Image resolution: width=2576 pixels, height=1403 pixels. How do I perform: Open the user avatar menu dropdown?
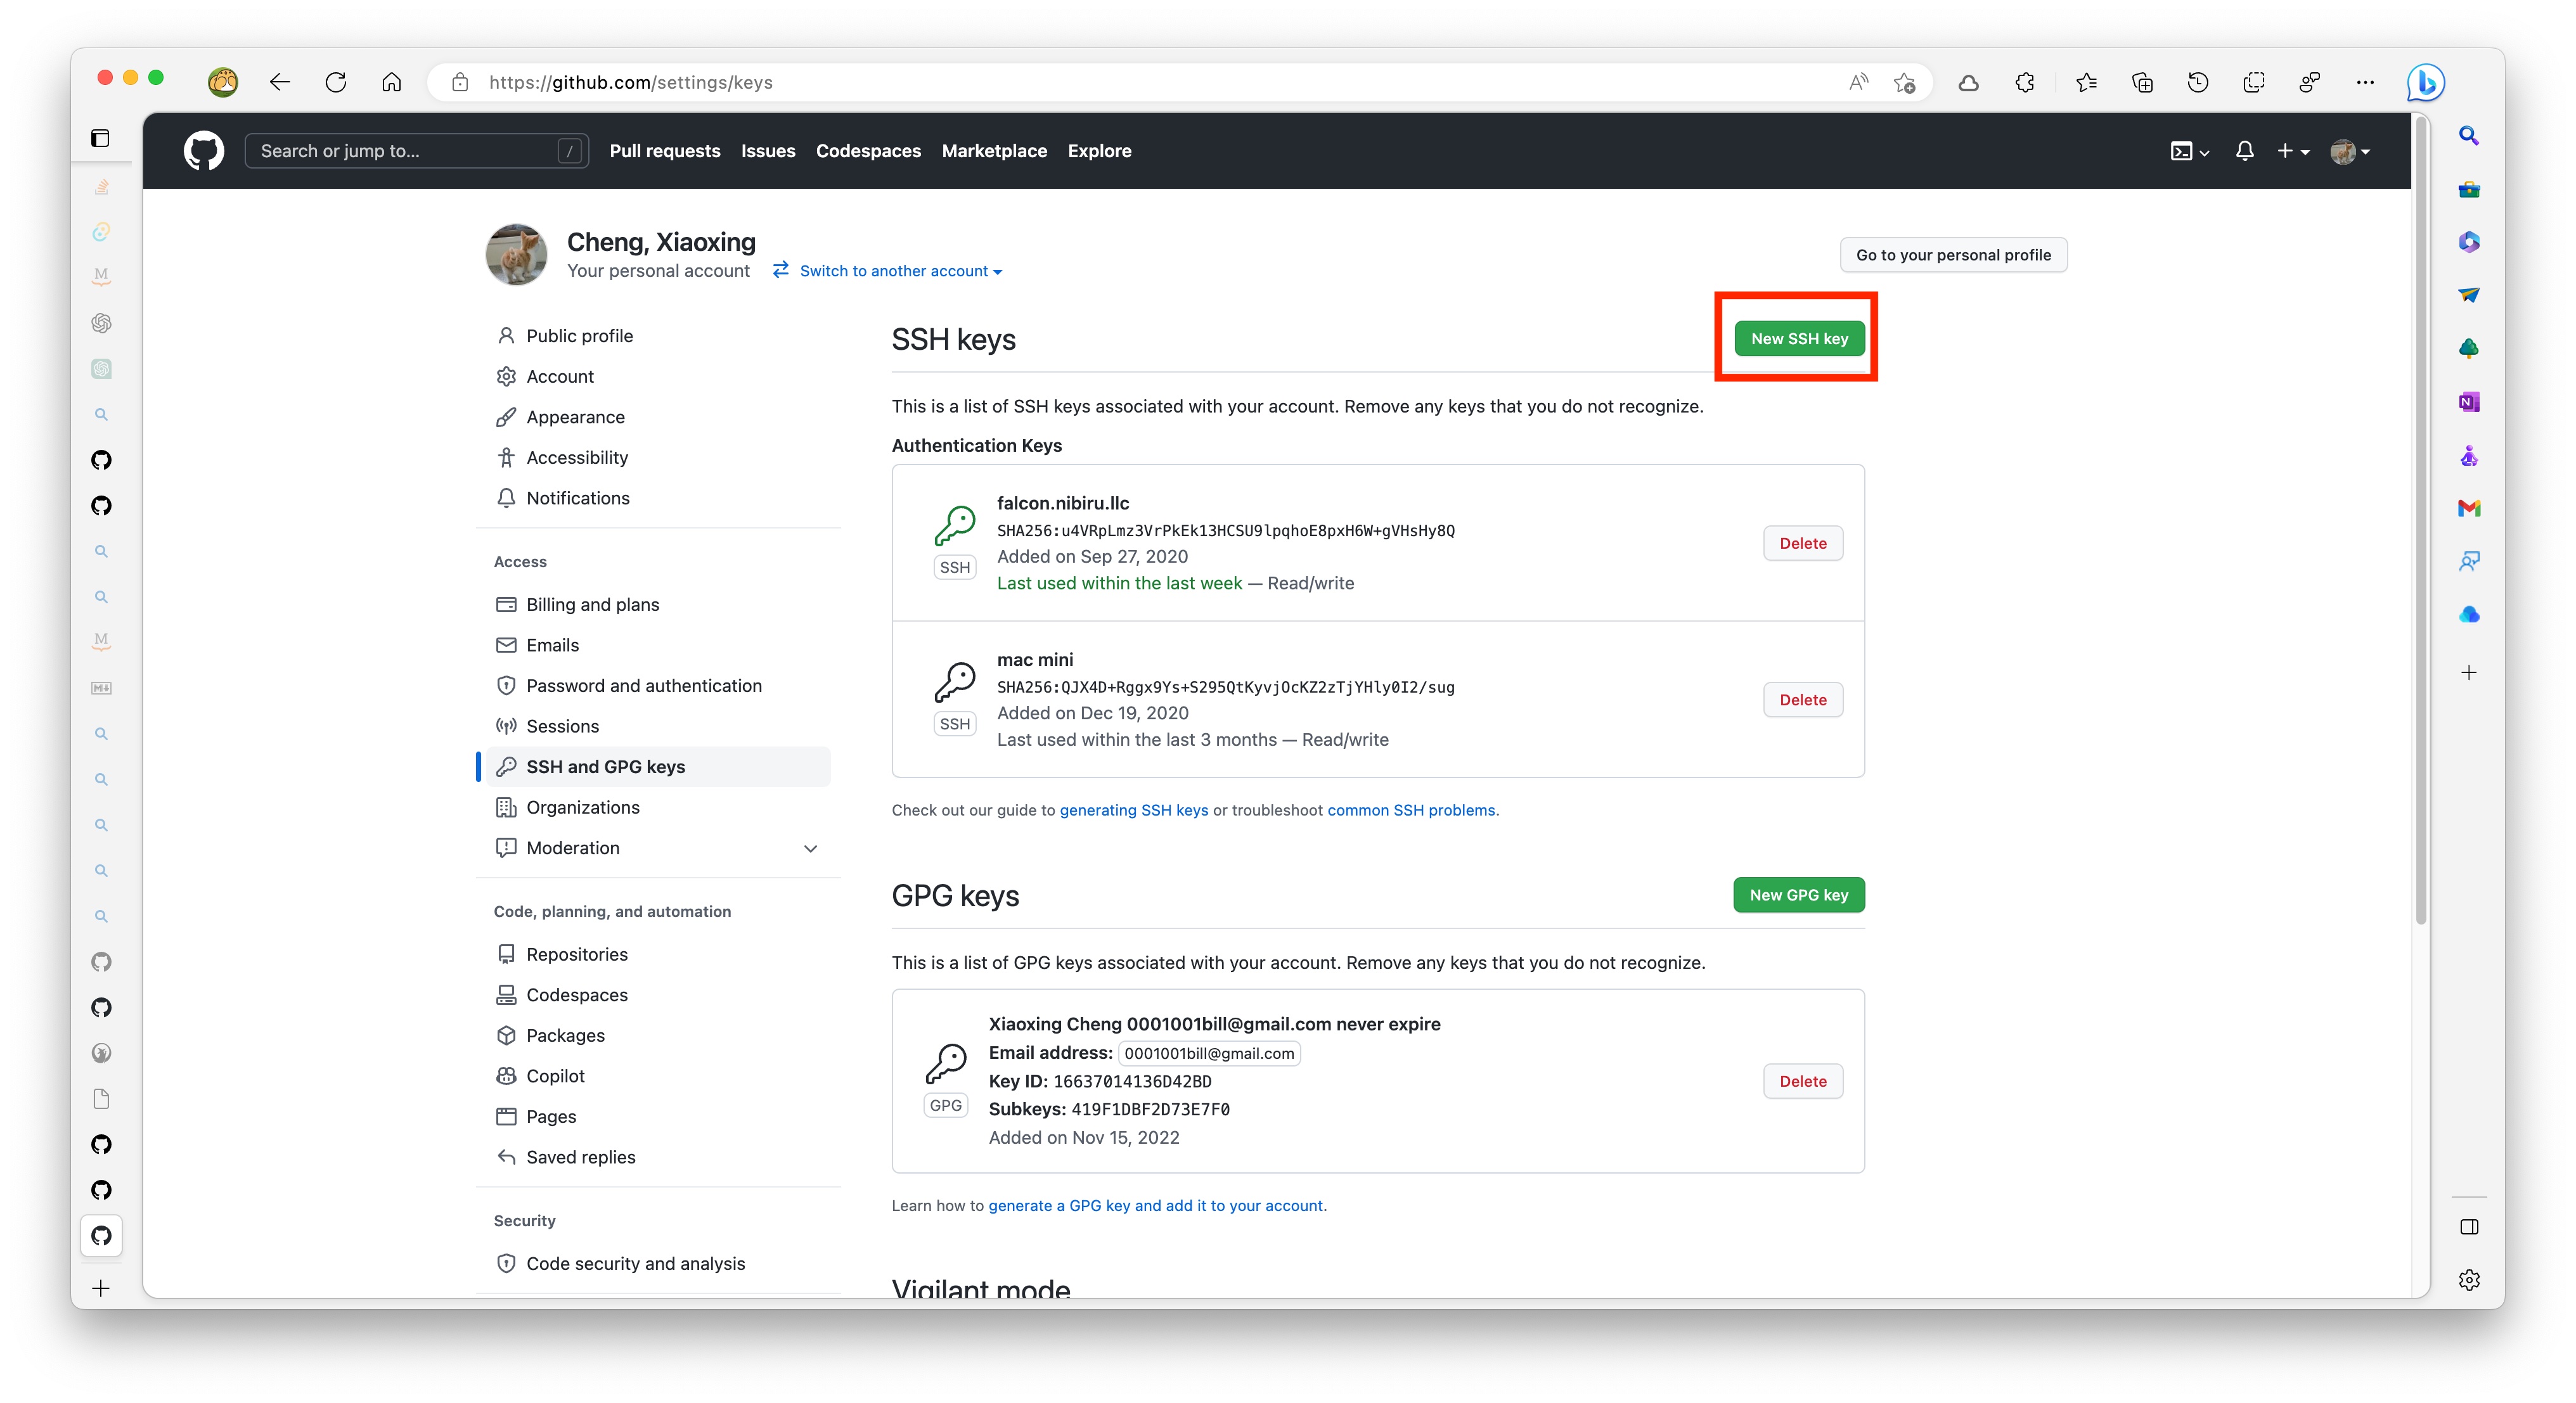(2350, 151)
